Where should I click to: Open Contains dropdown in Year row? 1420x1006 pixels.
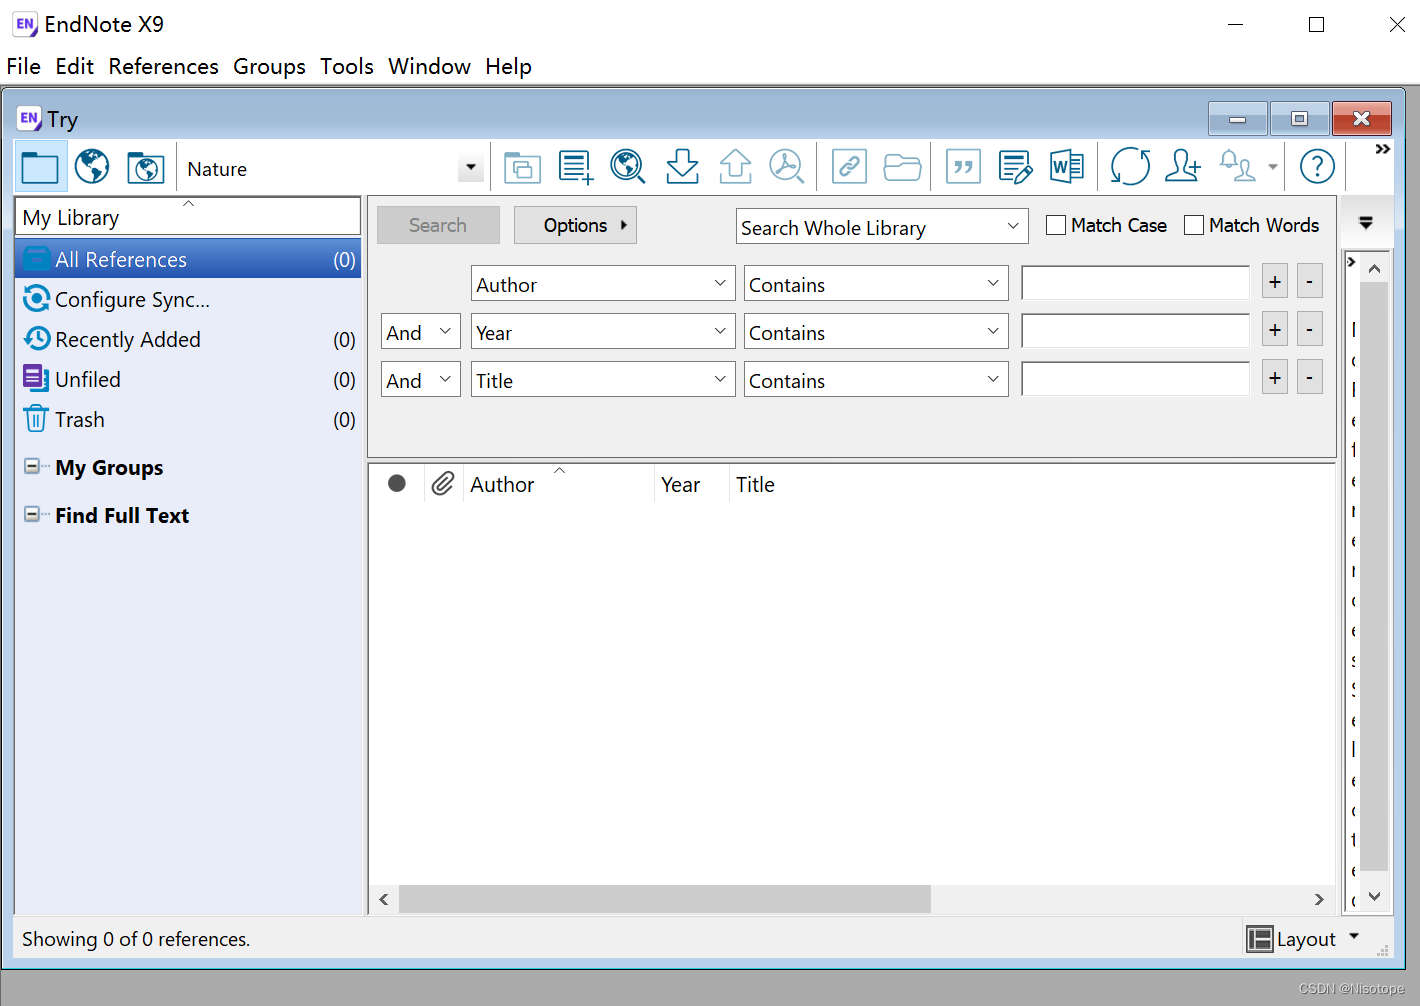(x=876, y=332)
